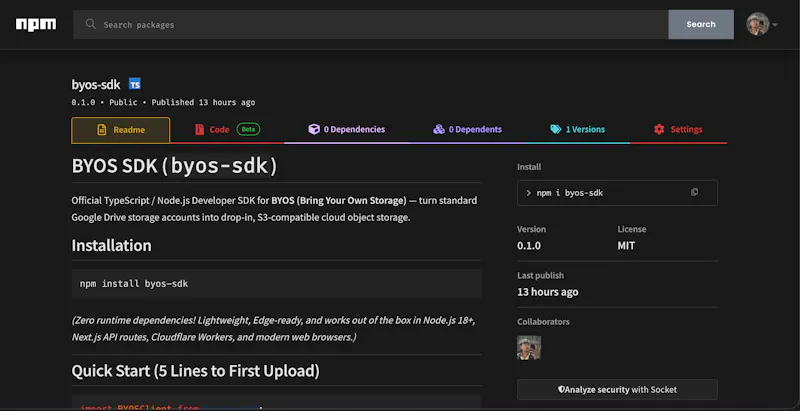
Task: Open the 0 Dependents tab
Action: (x=467, y=130)
